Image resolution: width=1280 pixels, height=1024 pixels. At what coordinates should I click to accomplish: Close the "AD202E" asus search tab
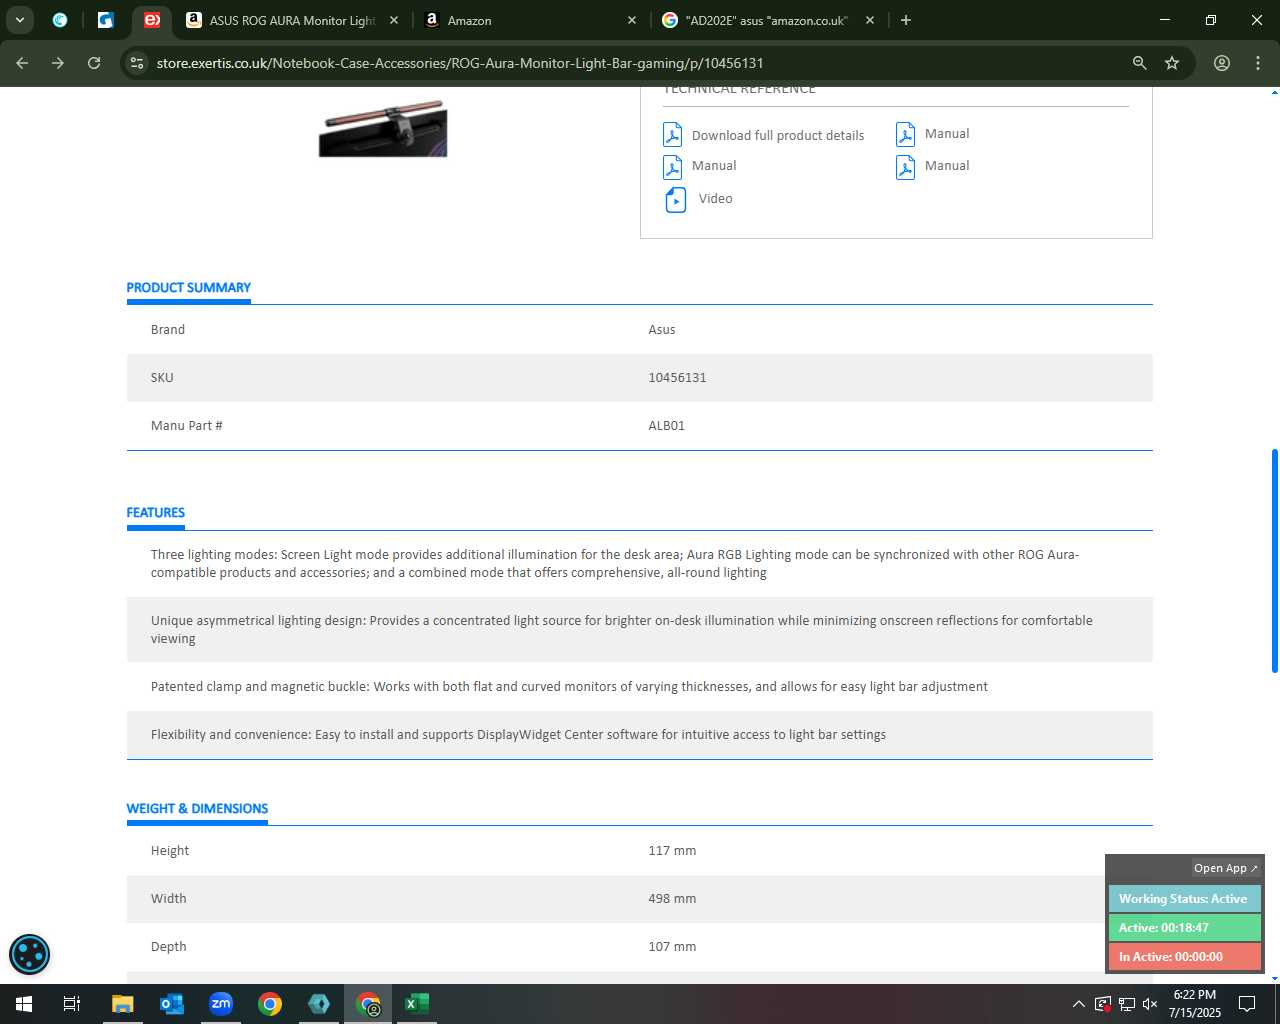coord(870,20)
